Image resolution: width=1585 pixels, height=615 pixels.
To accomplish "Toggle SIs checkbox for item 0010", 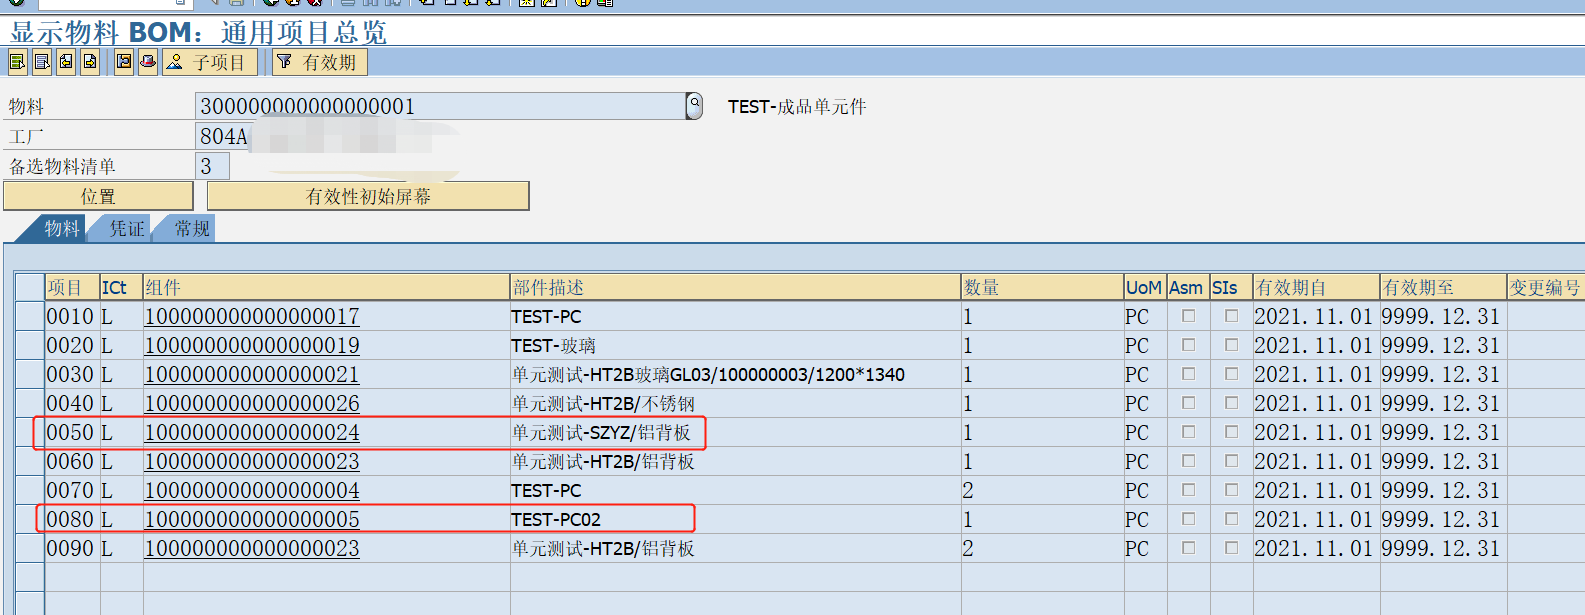I will [x=1231, y=316].
